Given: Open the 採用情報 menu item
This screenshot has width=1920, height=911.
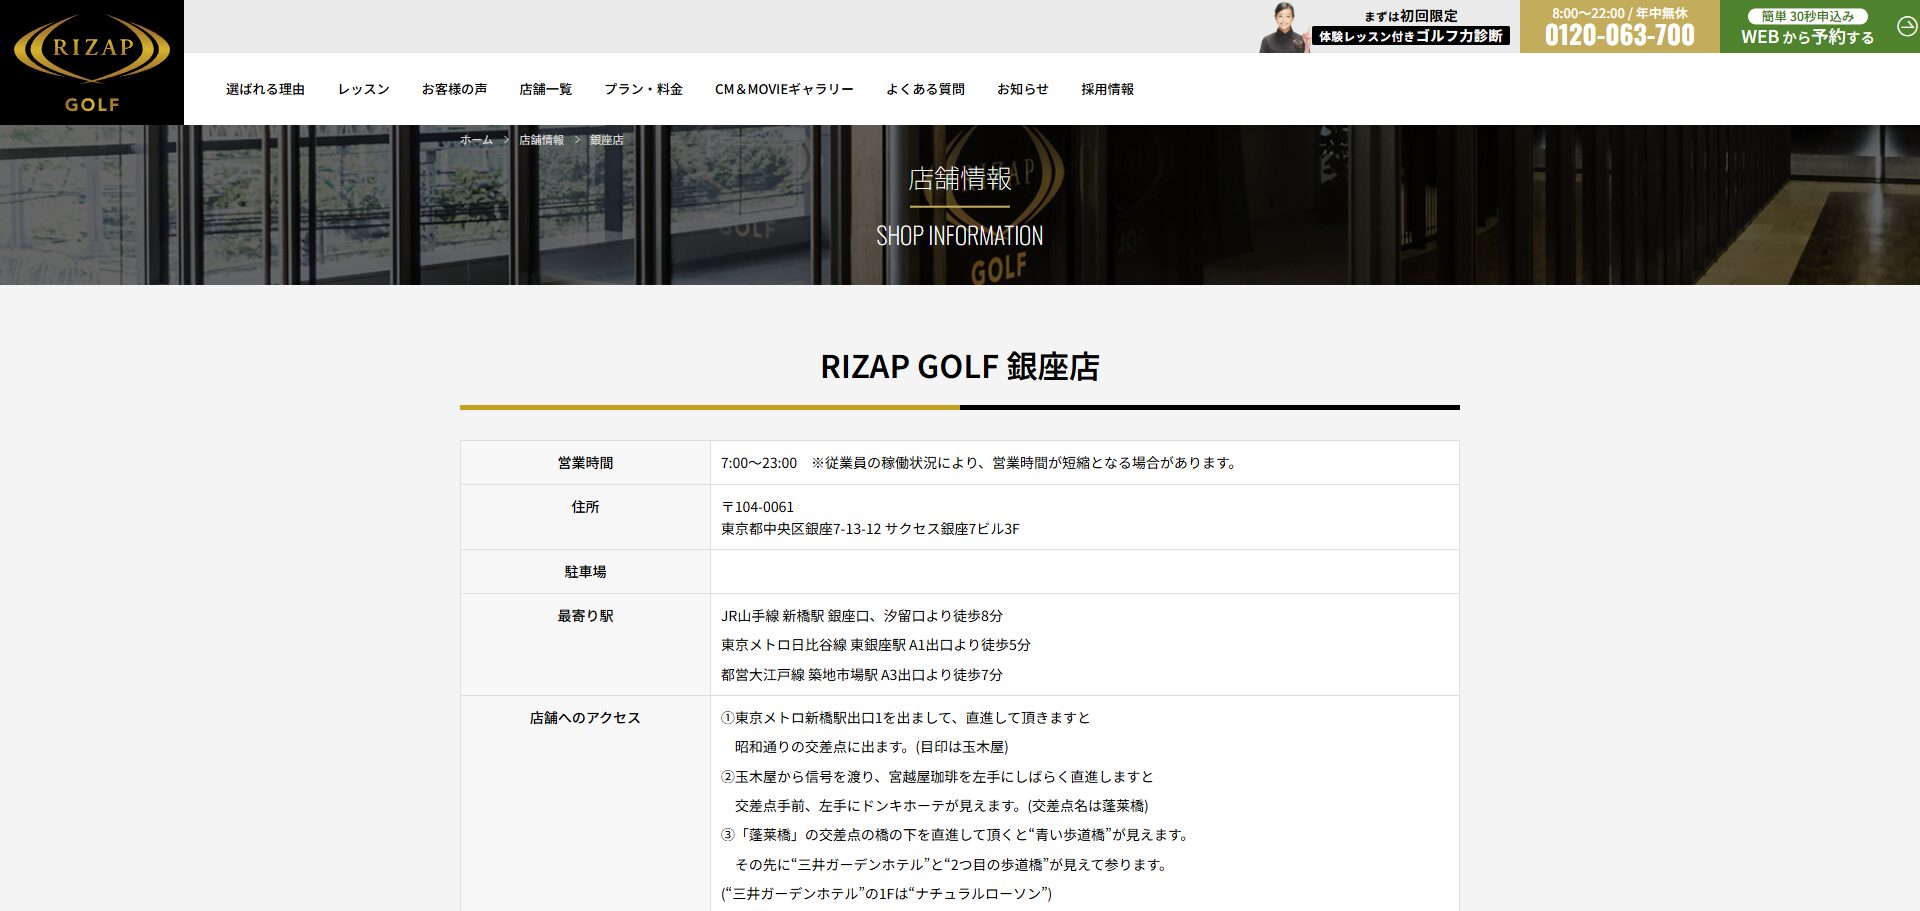Looking at the screenshot, I should (x=1107, y=89).
